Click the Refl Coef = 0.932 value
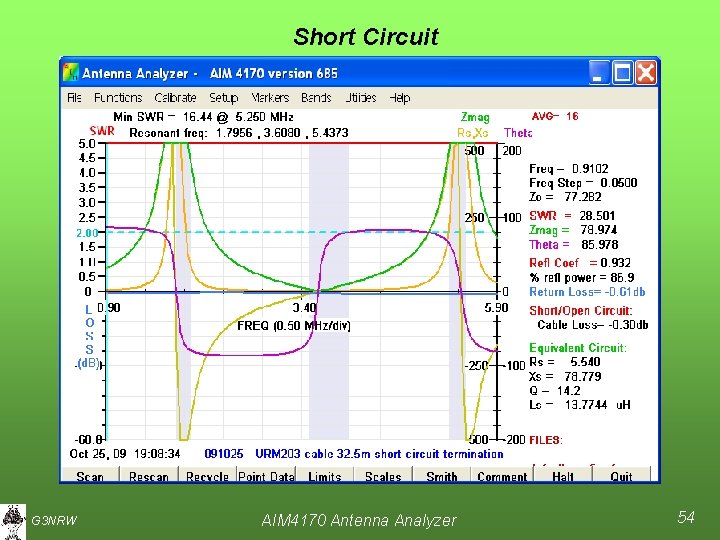 point(580,263)
